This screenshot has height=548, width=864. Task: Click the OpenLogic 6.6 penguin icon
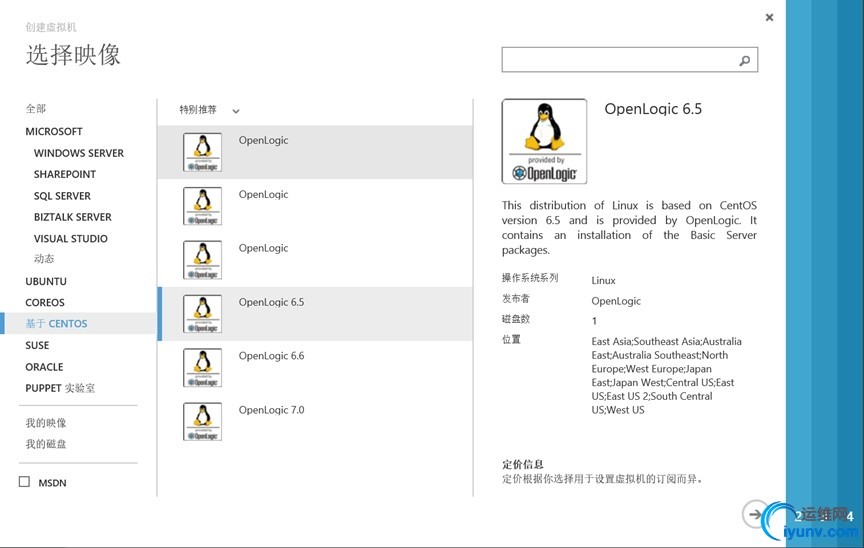202,368
